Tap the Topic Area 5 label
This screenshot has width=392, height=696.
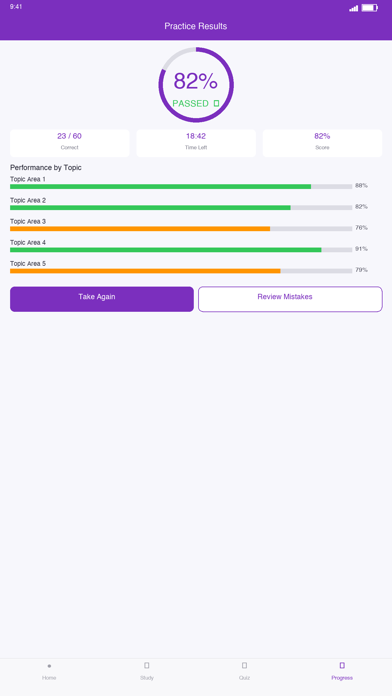point(28,264)
